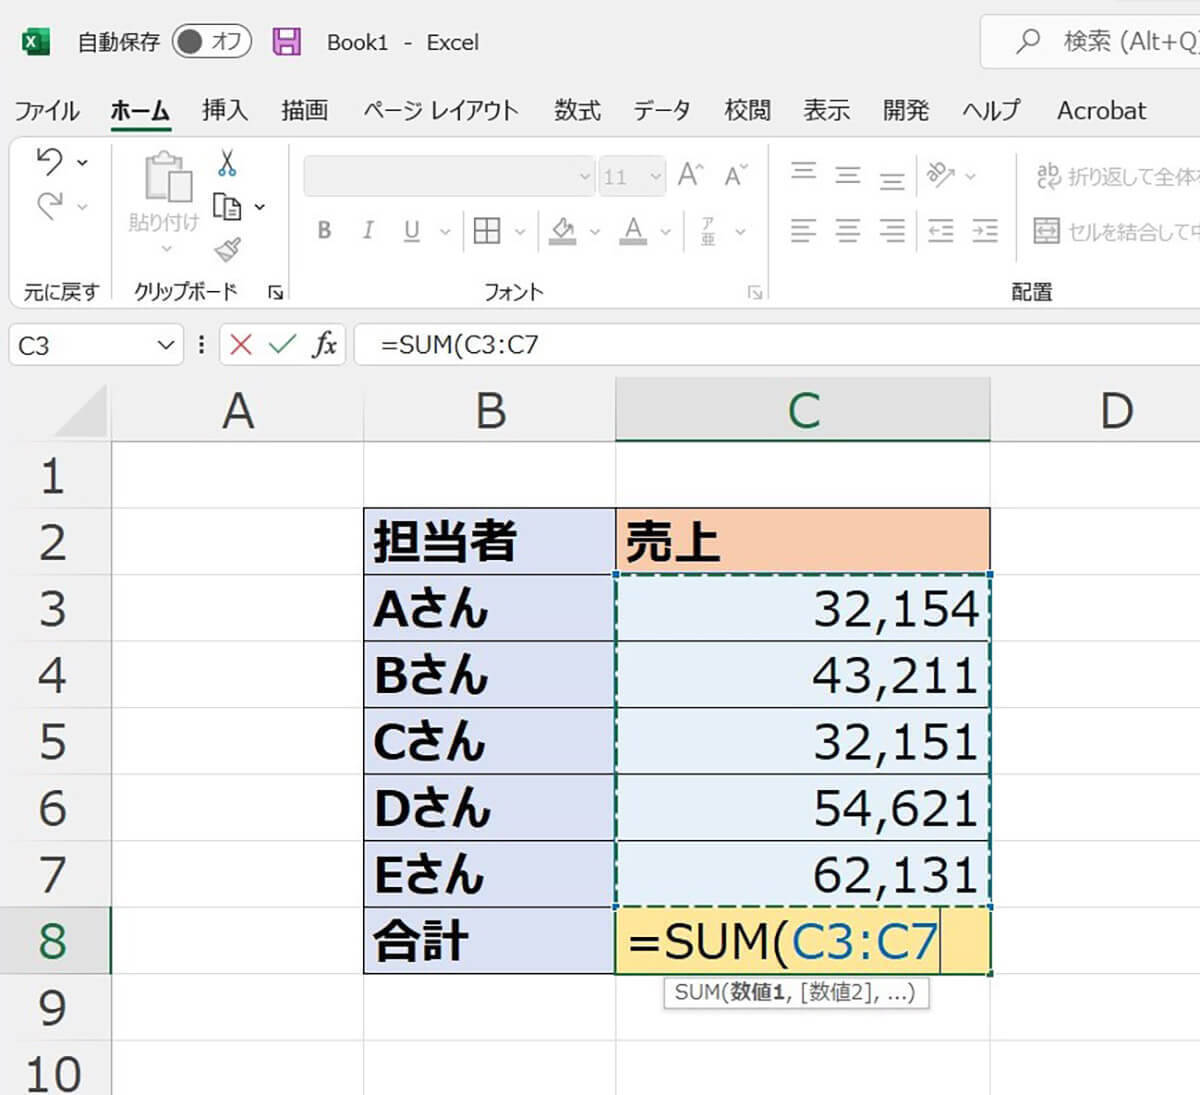Open the font size dropdown
This screenshot has width=1200, height=1095.
click(x=655, y=177)
